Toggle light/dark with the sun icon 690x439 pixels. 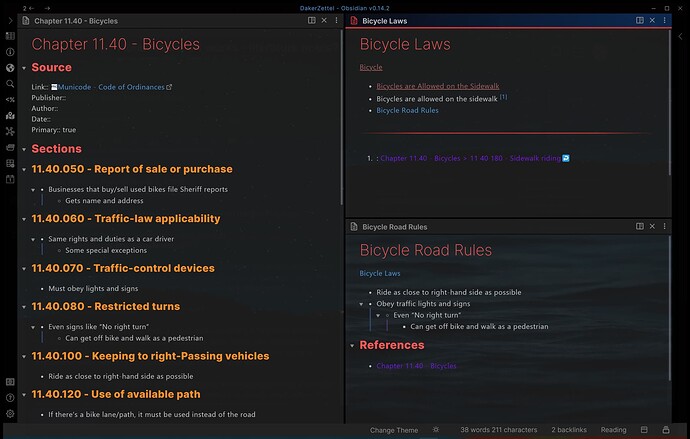[436, 430]
